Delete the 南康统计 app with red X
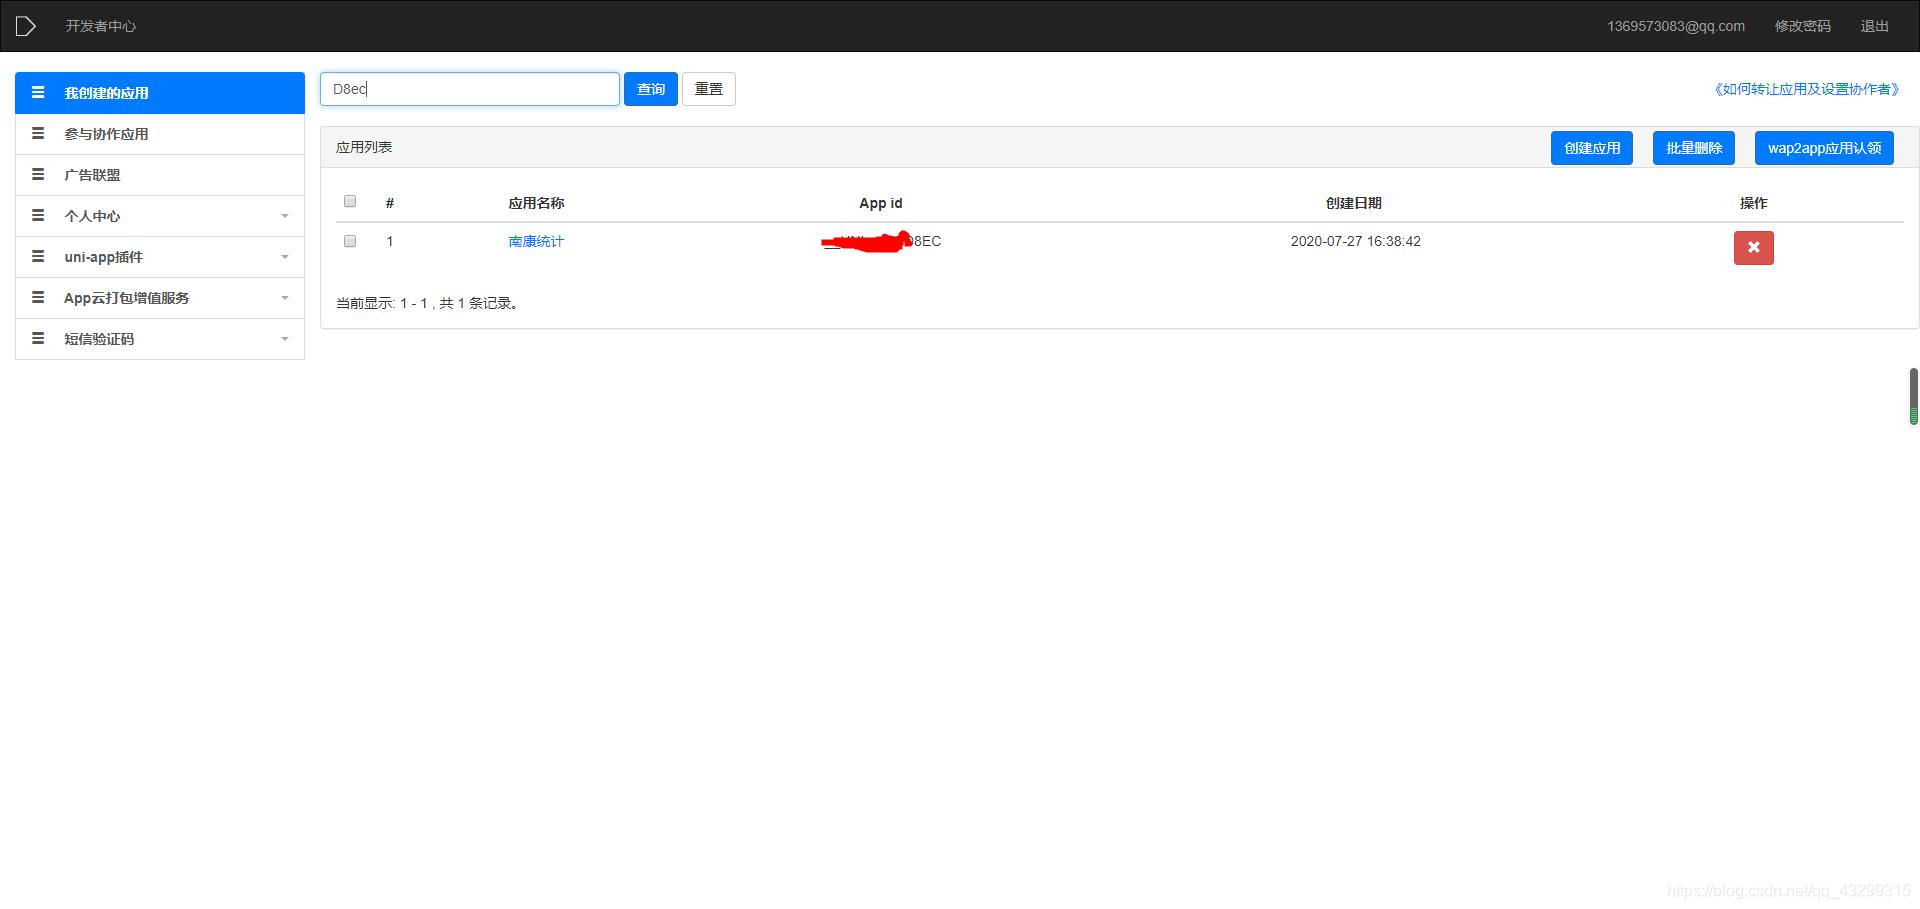Screen dimensions: 1920x909 pos(1753,248)
